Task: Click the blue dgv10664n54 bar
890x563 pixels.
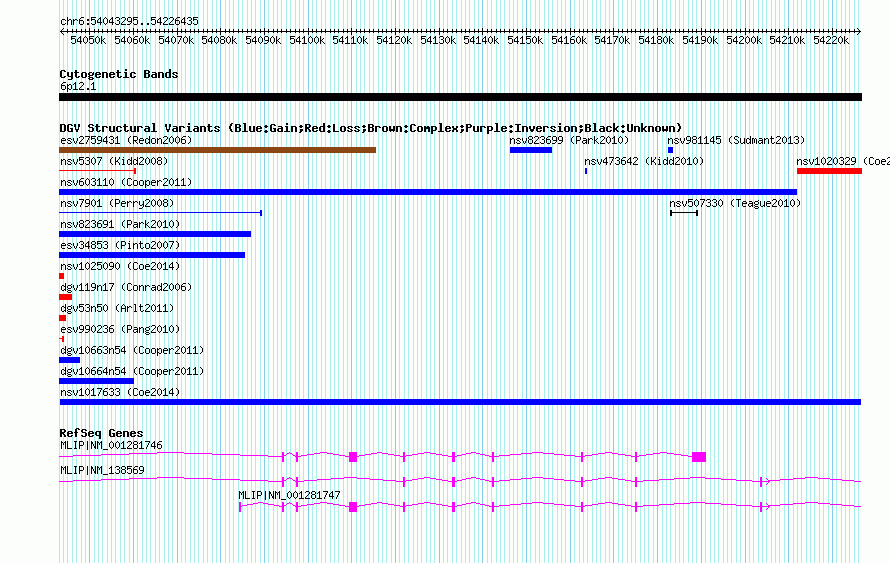Action: pos(96,381)
